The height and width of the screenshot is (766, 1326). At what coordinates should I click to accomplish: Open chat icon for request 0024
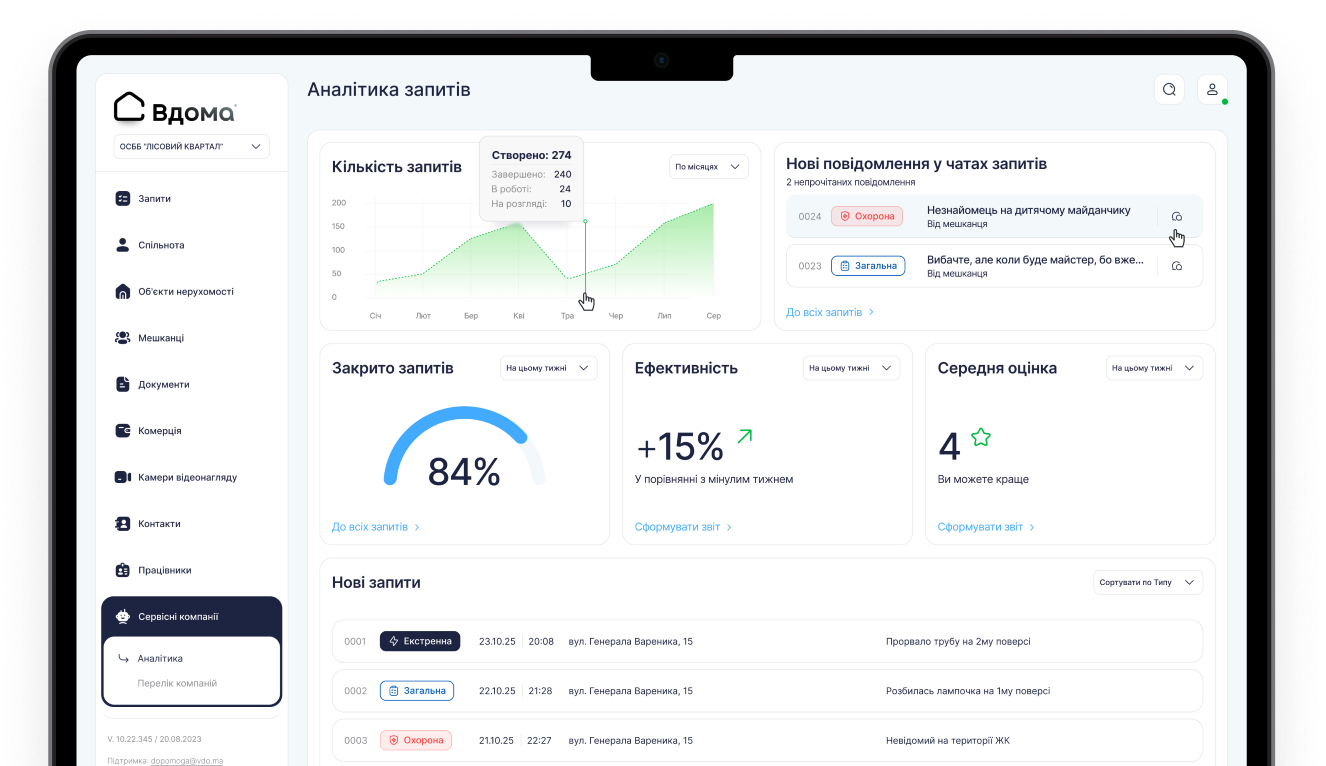pyautogui.click(x=1177, y=216)
